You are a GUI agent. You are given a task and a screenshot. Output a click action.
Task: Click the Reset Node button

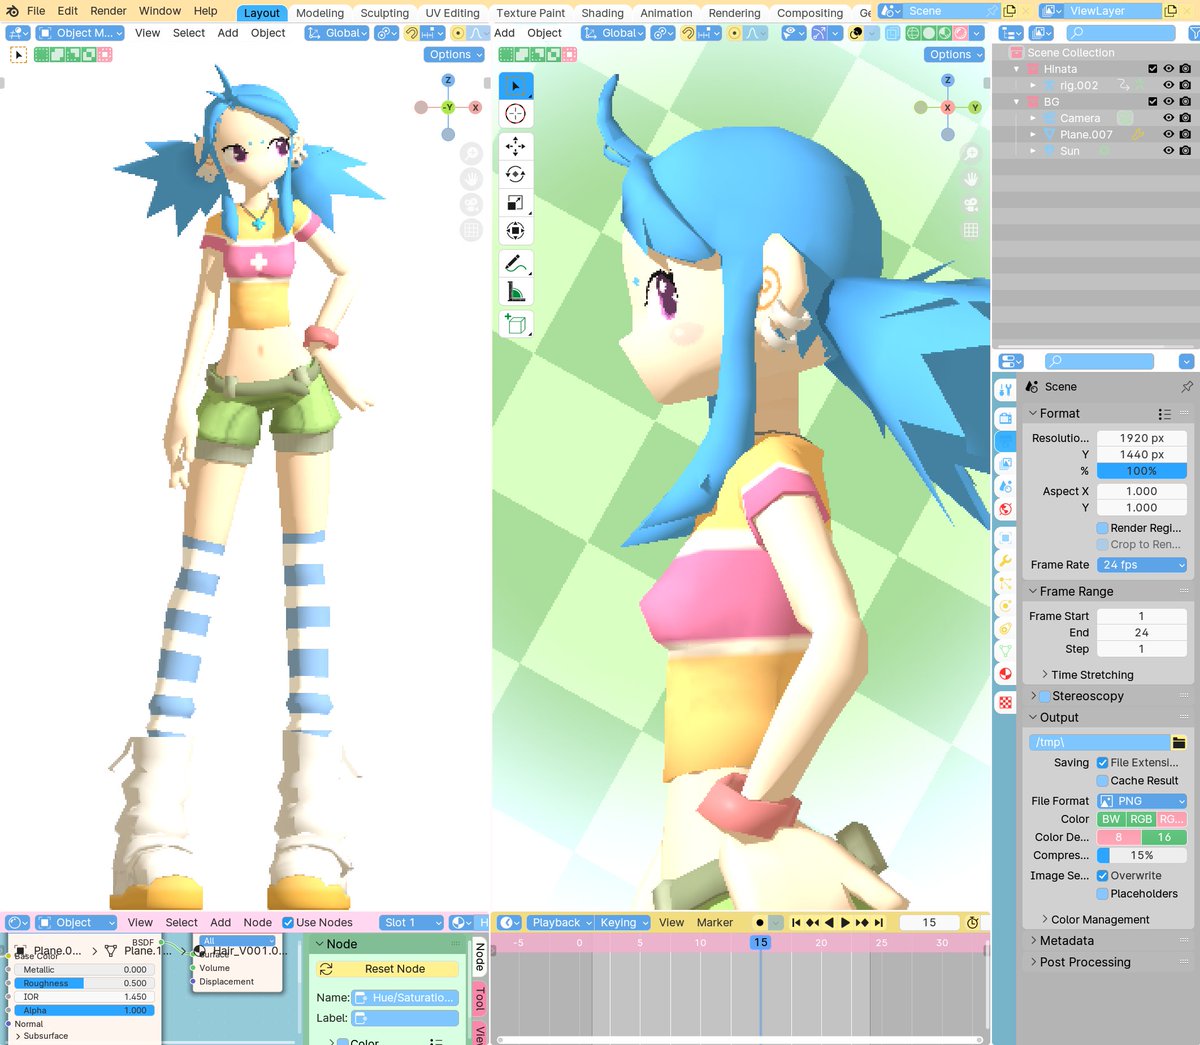386,969
